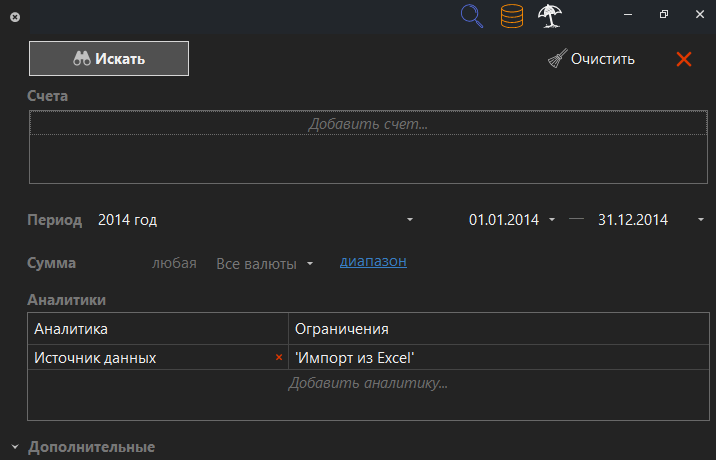Click the диапазон link
The height and width of the screenshot is (460, 716).
pyautogui.click(x=373, y=261)
